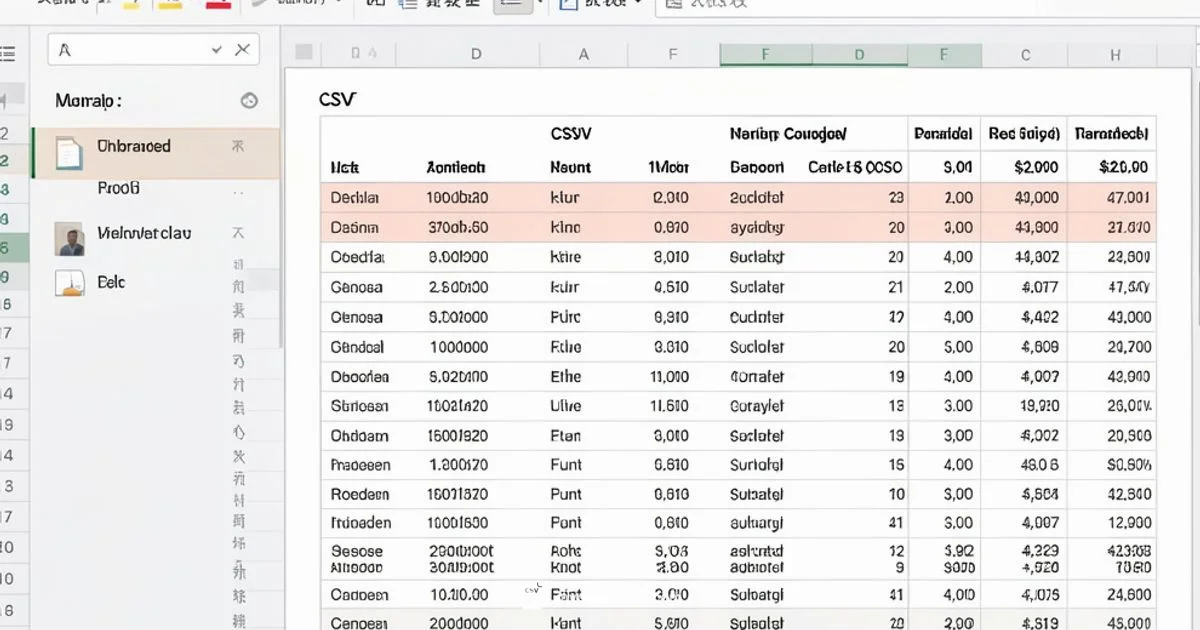1200x630 pixels.
Task: Open the name box dropdown arrow
Action: click(215, 48)
